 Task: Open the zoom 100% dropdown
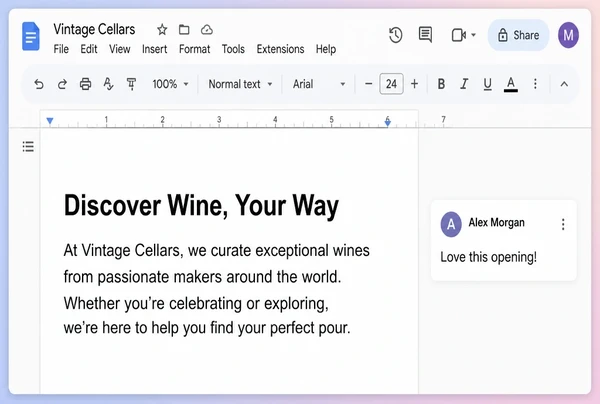(170, 84)
